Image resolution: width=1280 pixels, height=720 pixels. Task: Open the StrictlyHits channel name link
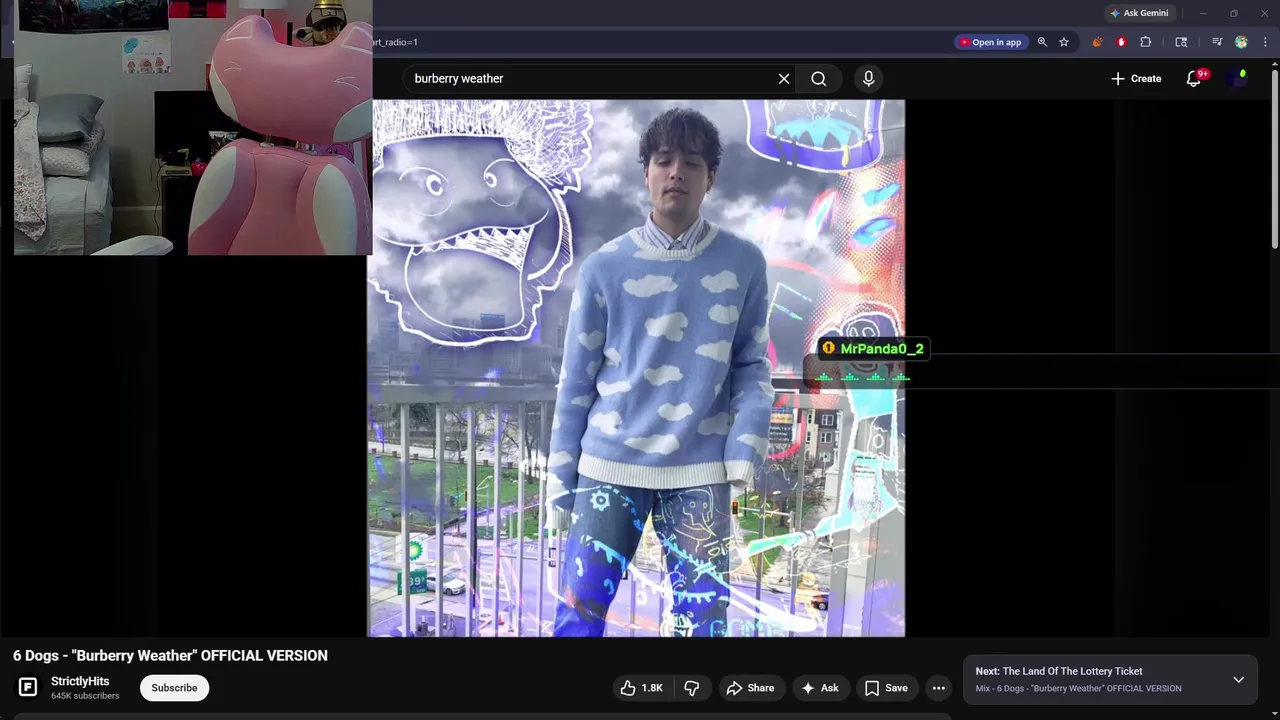point(80,681)
